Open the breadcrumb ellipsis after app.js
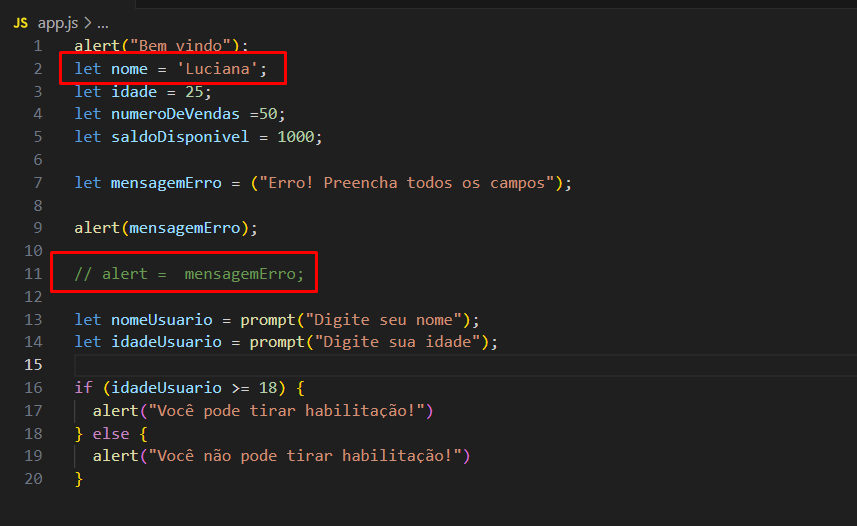Image resolution: width=857 pixels, height=526 pixels. point(103,24)
